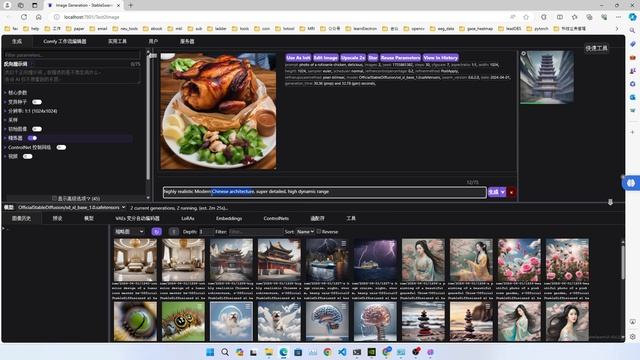Expand the resolution 1:1 (1024x1024) group
The height and width of the screenshot is (360, 640).
(x=31, y=111)
